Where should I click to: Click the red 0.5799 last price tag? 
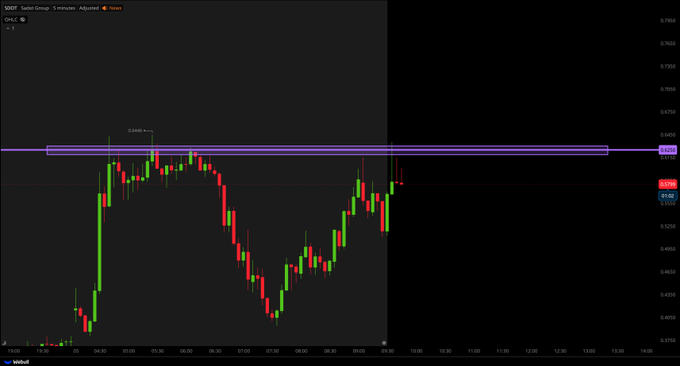click(x=667, y=184)
